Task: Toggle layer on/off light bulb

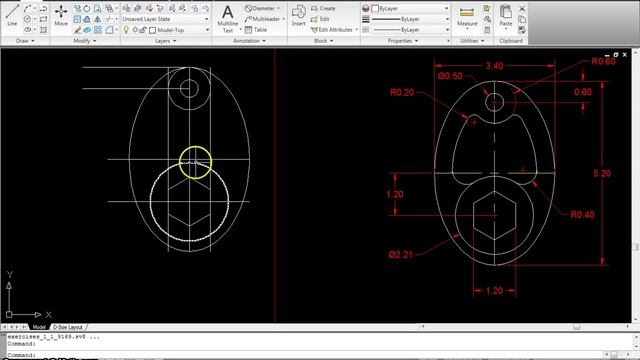Action: 126,30
